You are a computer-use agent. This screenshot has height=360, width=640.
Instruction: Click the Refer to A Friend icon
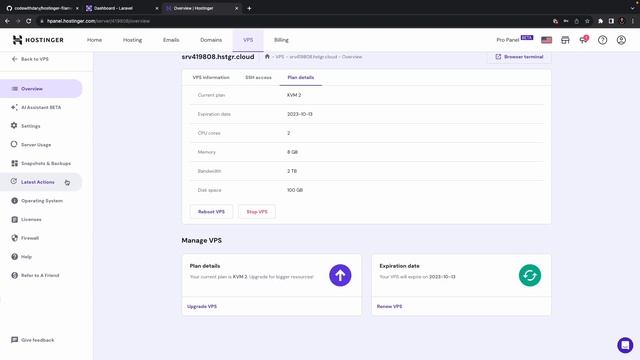tap(14, 275)
